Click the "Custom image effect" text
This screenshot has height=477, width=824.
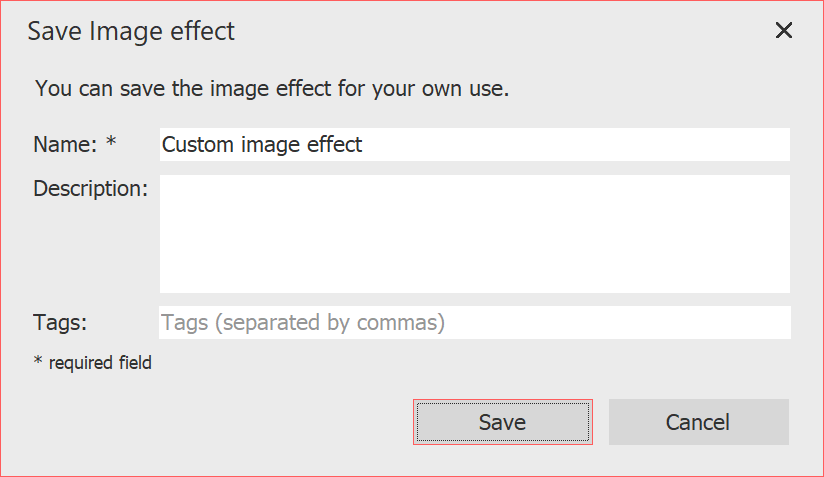pyautogui.click(x=262, y=145)
